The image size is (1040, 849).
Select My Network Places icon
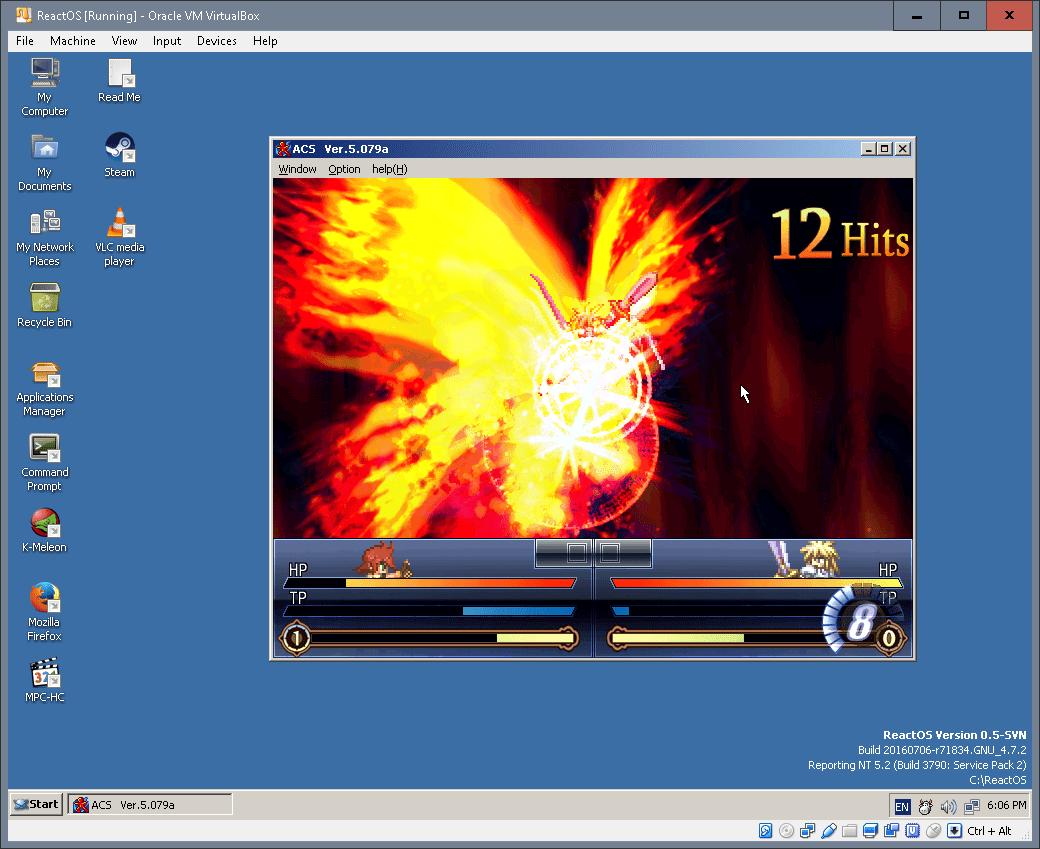pyautogui.click(x=44, y=237)
